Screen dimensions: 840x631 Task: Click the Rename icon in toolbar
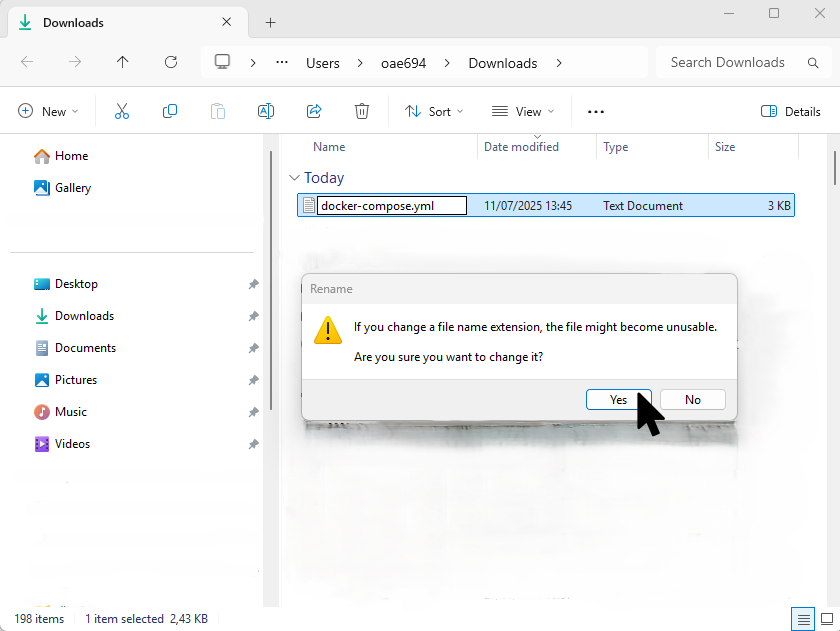point(266,112)
